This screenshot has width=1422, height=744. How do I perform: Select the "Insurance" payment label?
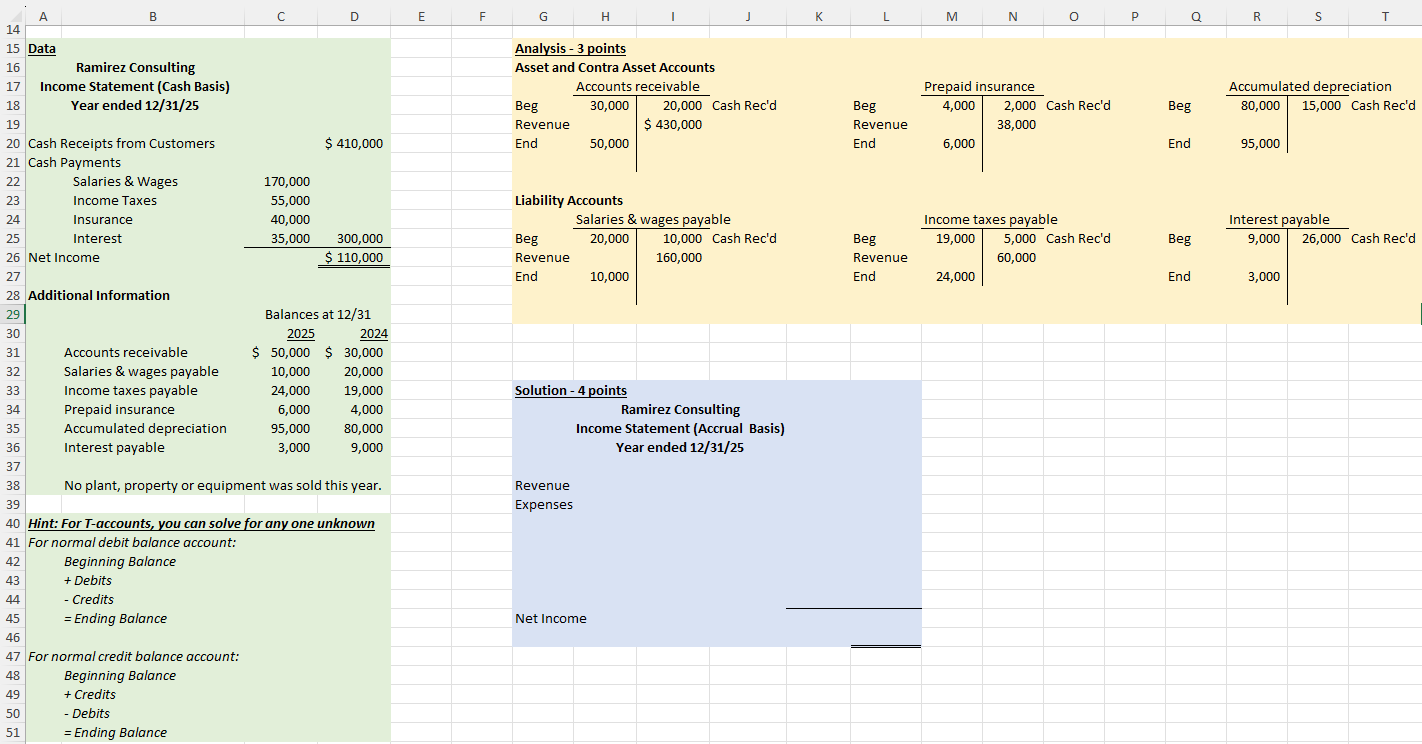pos(102,219)
